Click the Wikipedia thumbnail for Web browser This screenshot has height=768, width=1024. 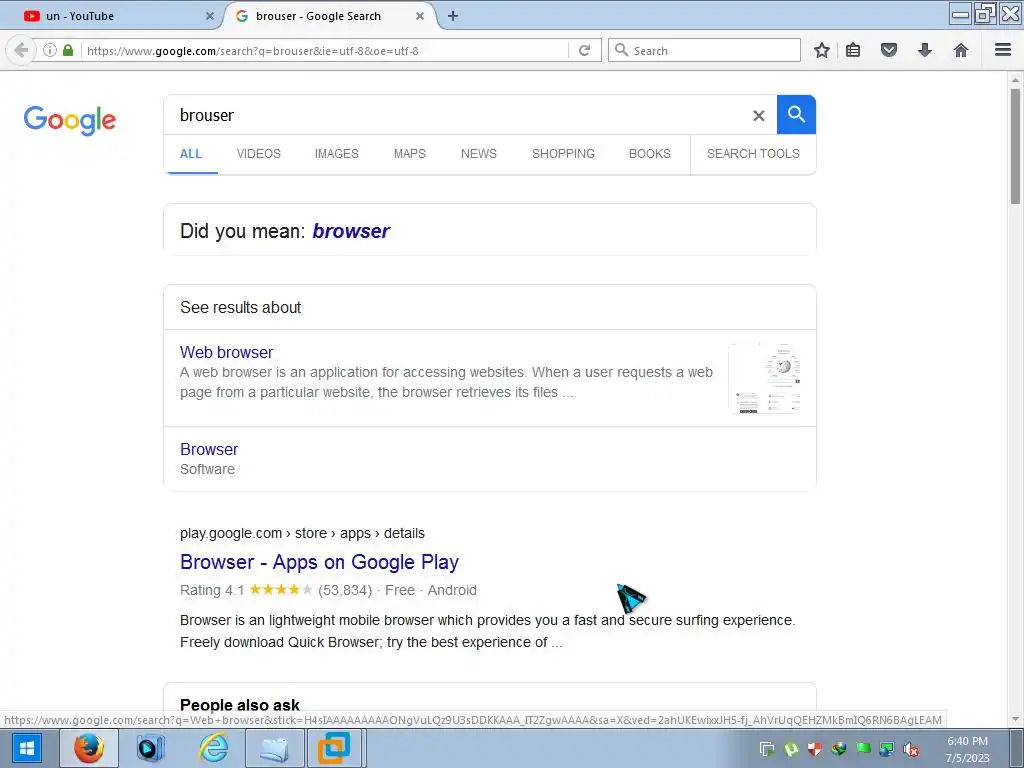coord(765,378)
